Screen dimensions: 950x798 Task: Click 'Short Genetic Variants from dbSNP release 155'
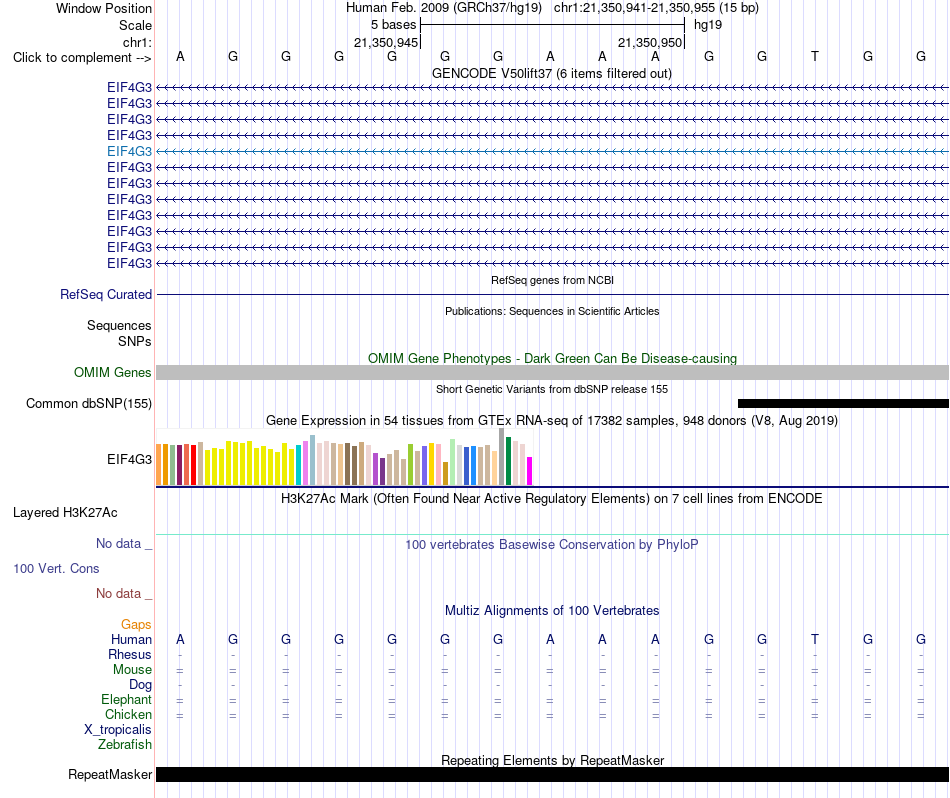coord(552,389)
